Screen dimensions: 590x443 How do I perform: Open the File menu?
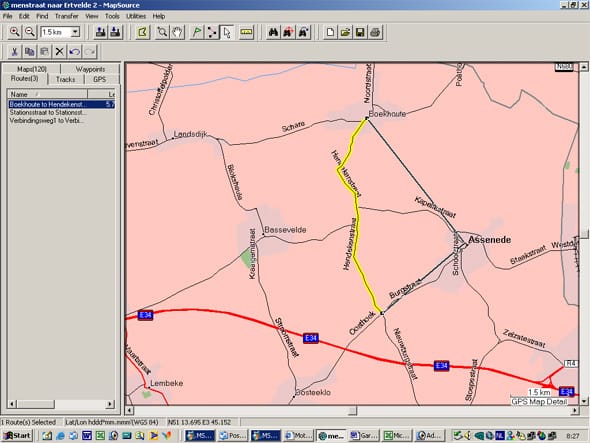8,16
